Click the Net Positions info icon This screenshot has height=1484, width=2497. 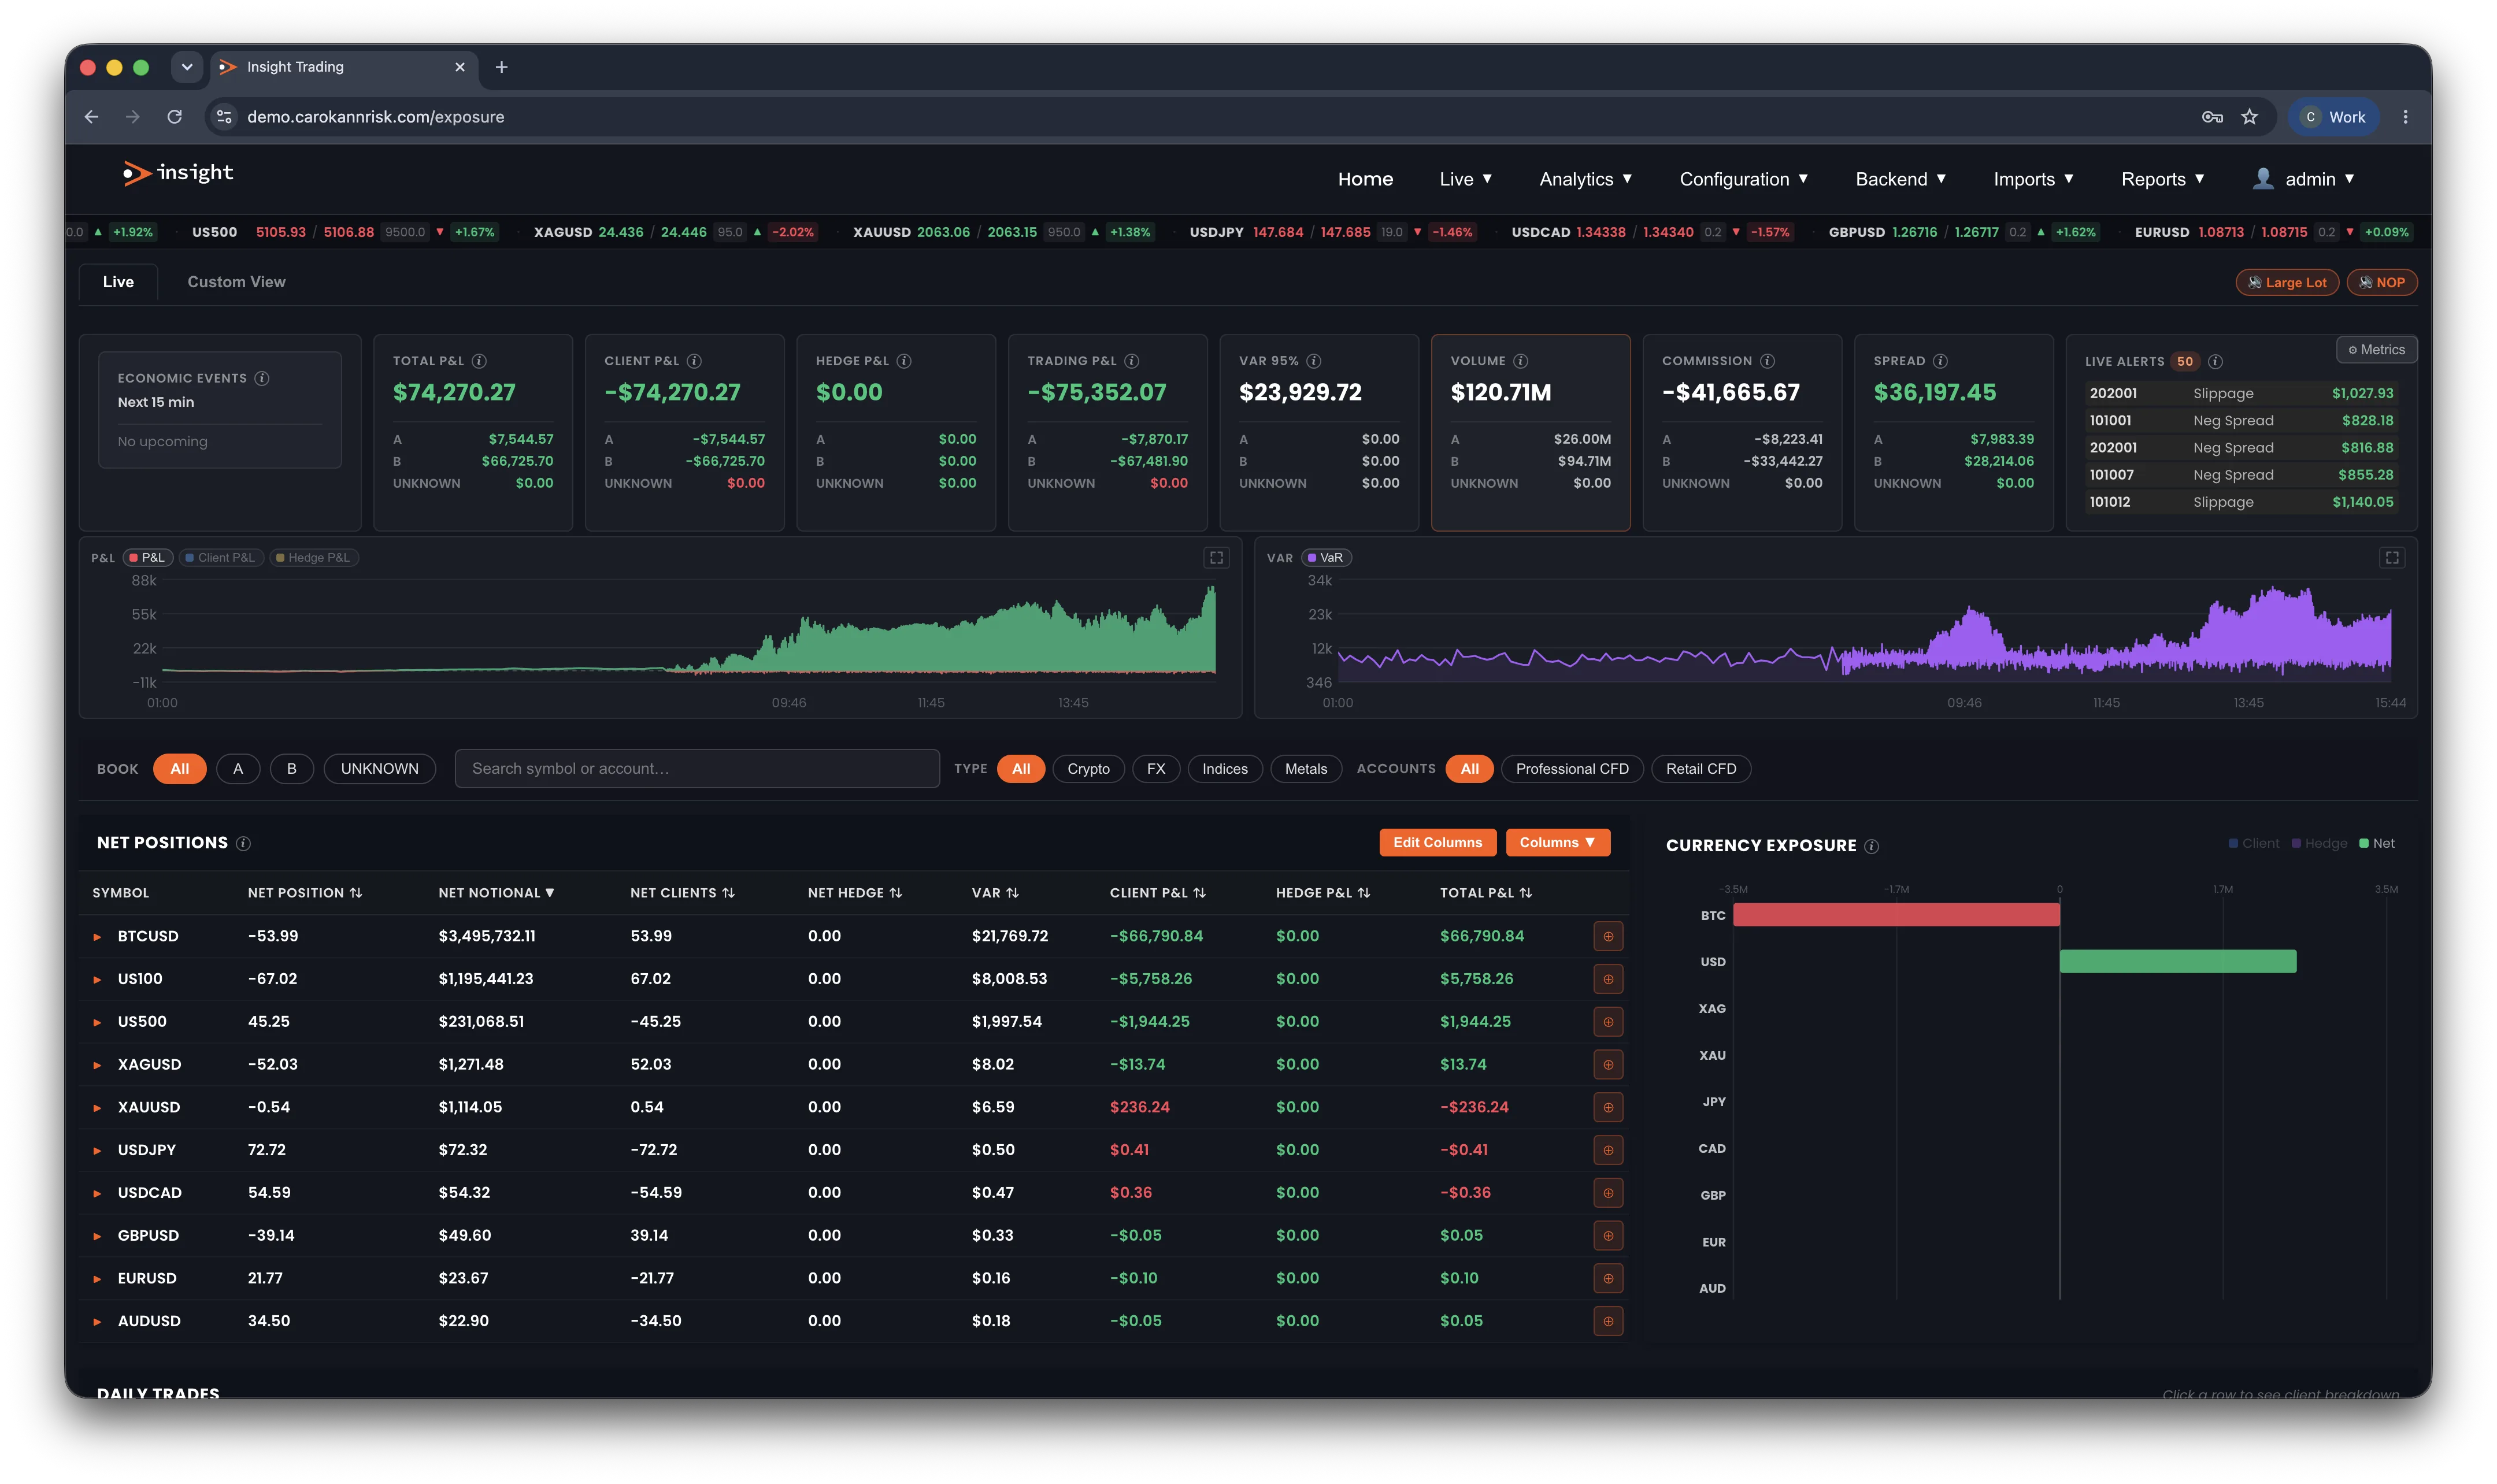point(243,844)
